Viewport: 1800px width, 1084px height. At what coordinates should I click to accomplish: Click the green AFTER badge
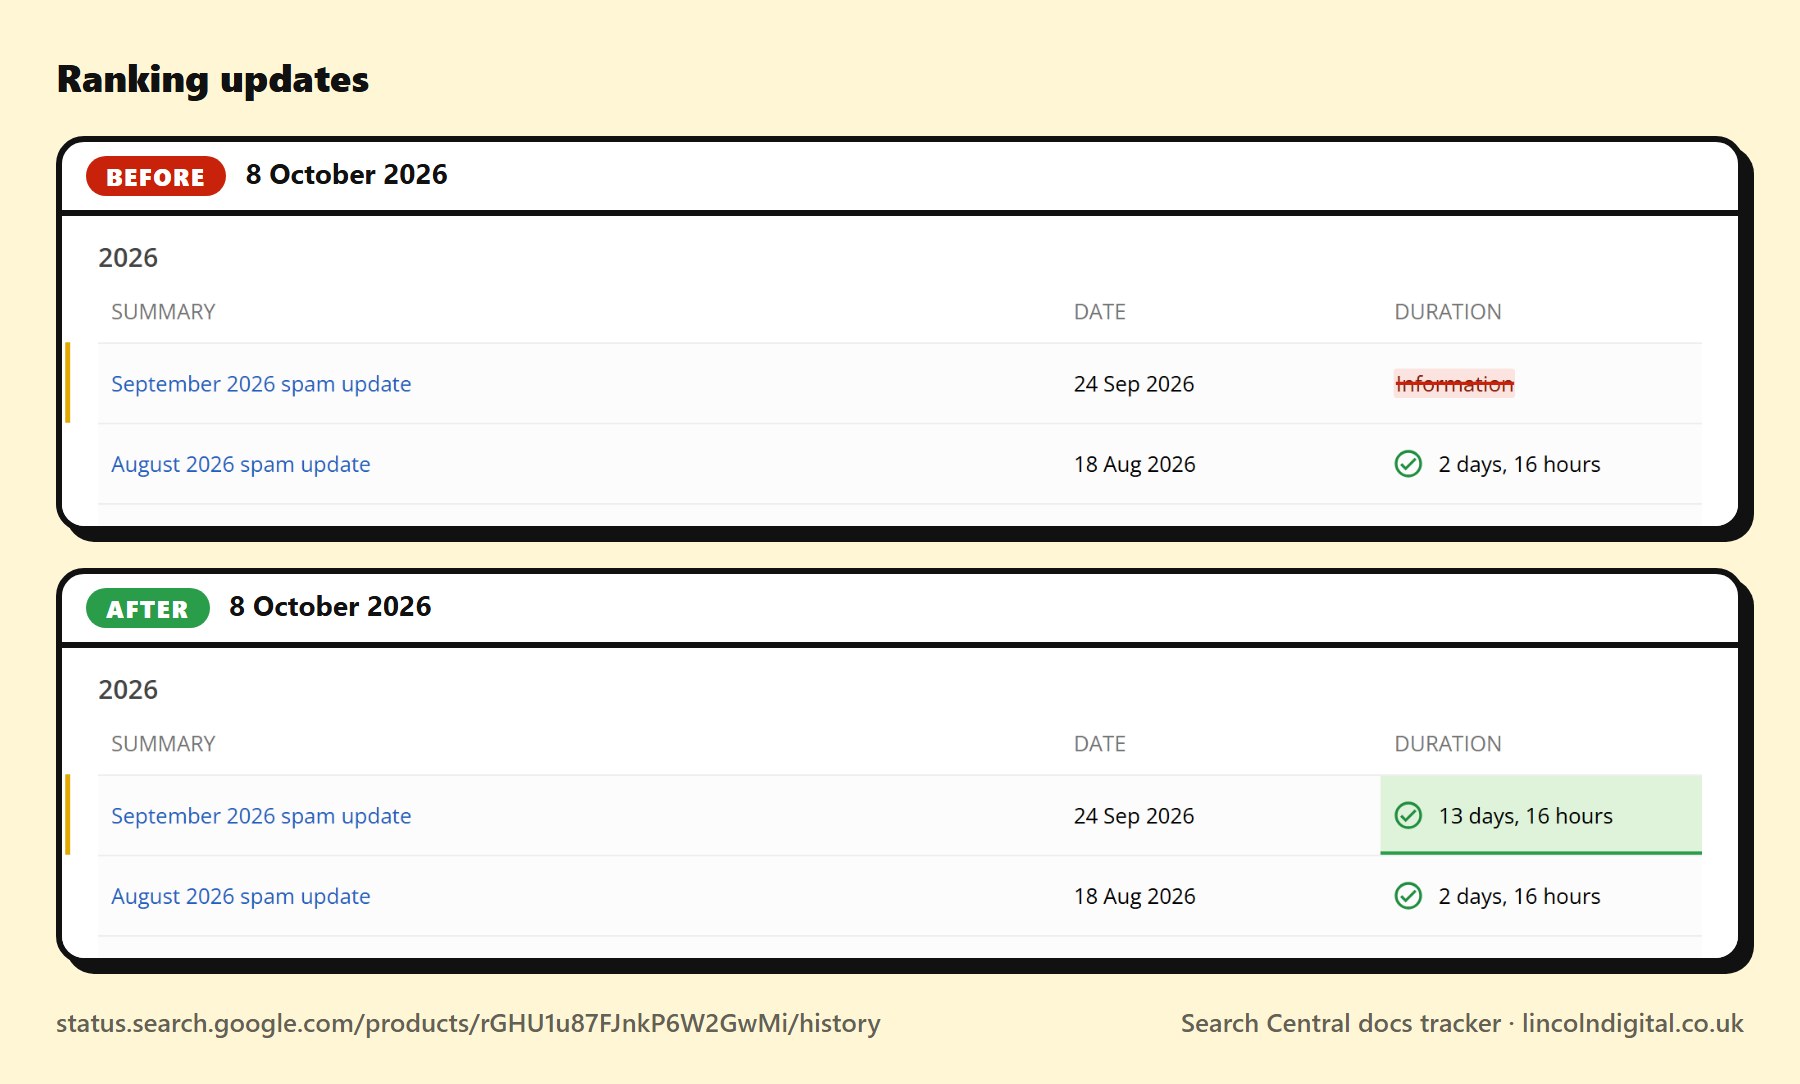pyautogui.click(x=148, y=608)
